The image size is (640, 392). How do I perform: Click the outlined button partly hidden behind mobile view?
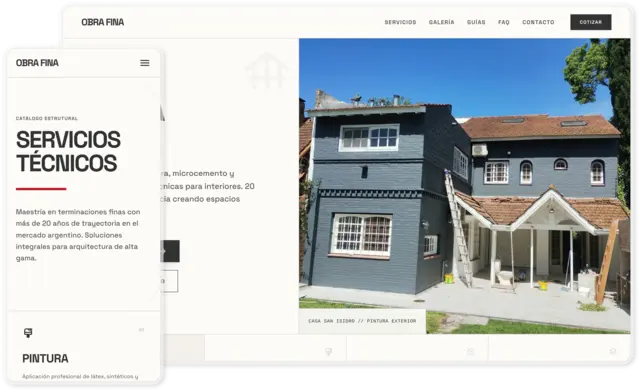tap(170, 281)
